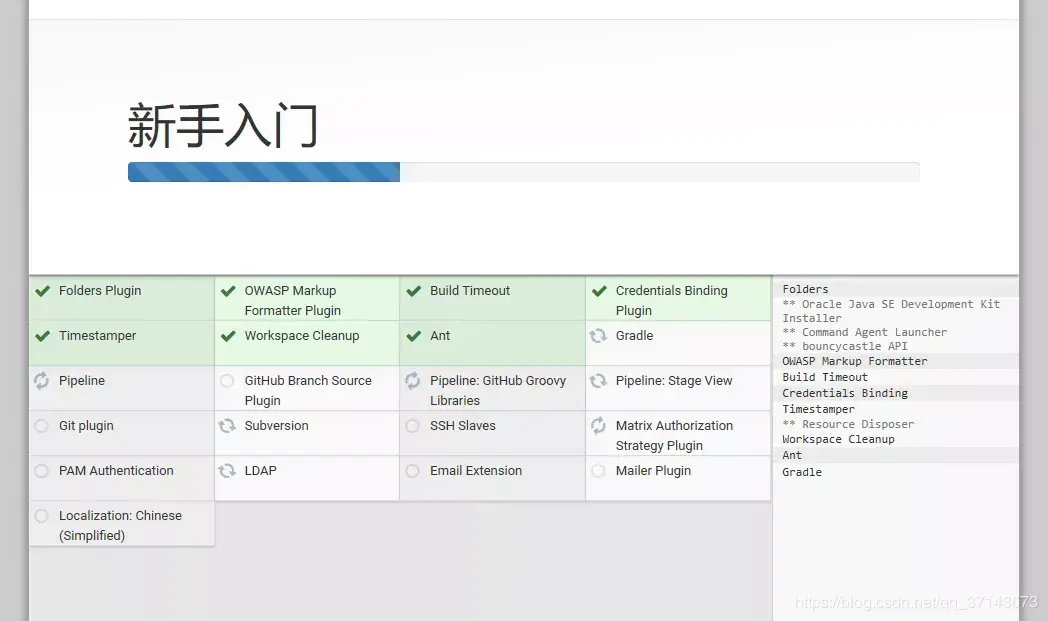Click the spinning installer icon next to Pipeline
The image size is (1048, 621).
click(x=42, y=381)
